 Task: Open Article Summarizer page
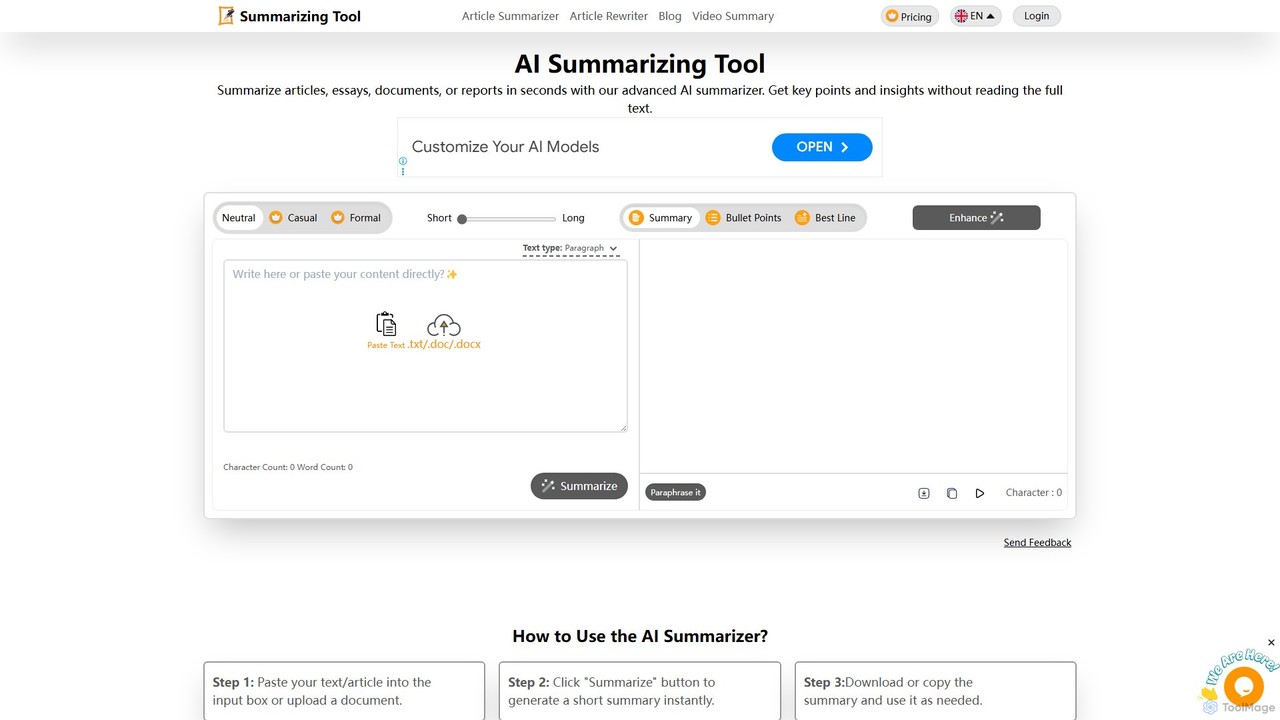point(510,16)
